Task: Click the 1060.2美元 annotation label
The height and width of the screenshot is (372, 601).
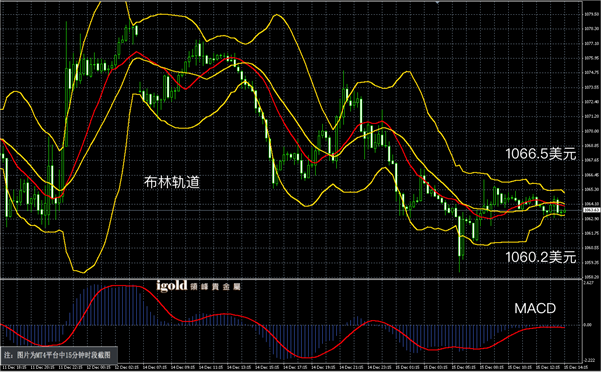Action: point(541,257)
